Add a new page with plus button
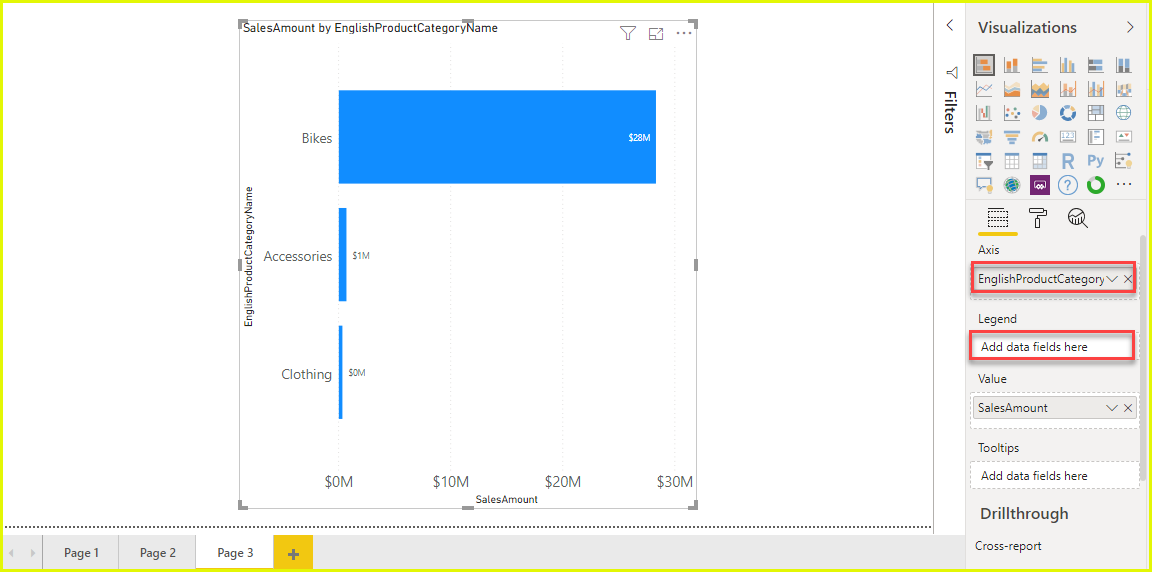 pyautogui.click(x=293, y=554)
